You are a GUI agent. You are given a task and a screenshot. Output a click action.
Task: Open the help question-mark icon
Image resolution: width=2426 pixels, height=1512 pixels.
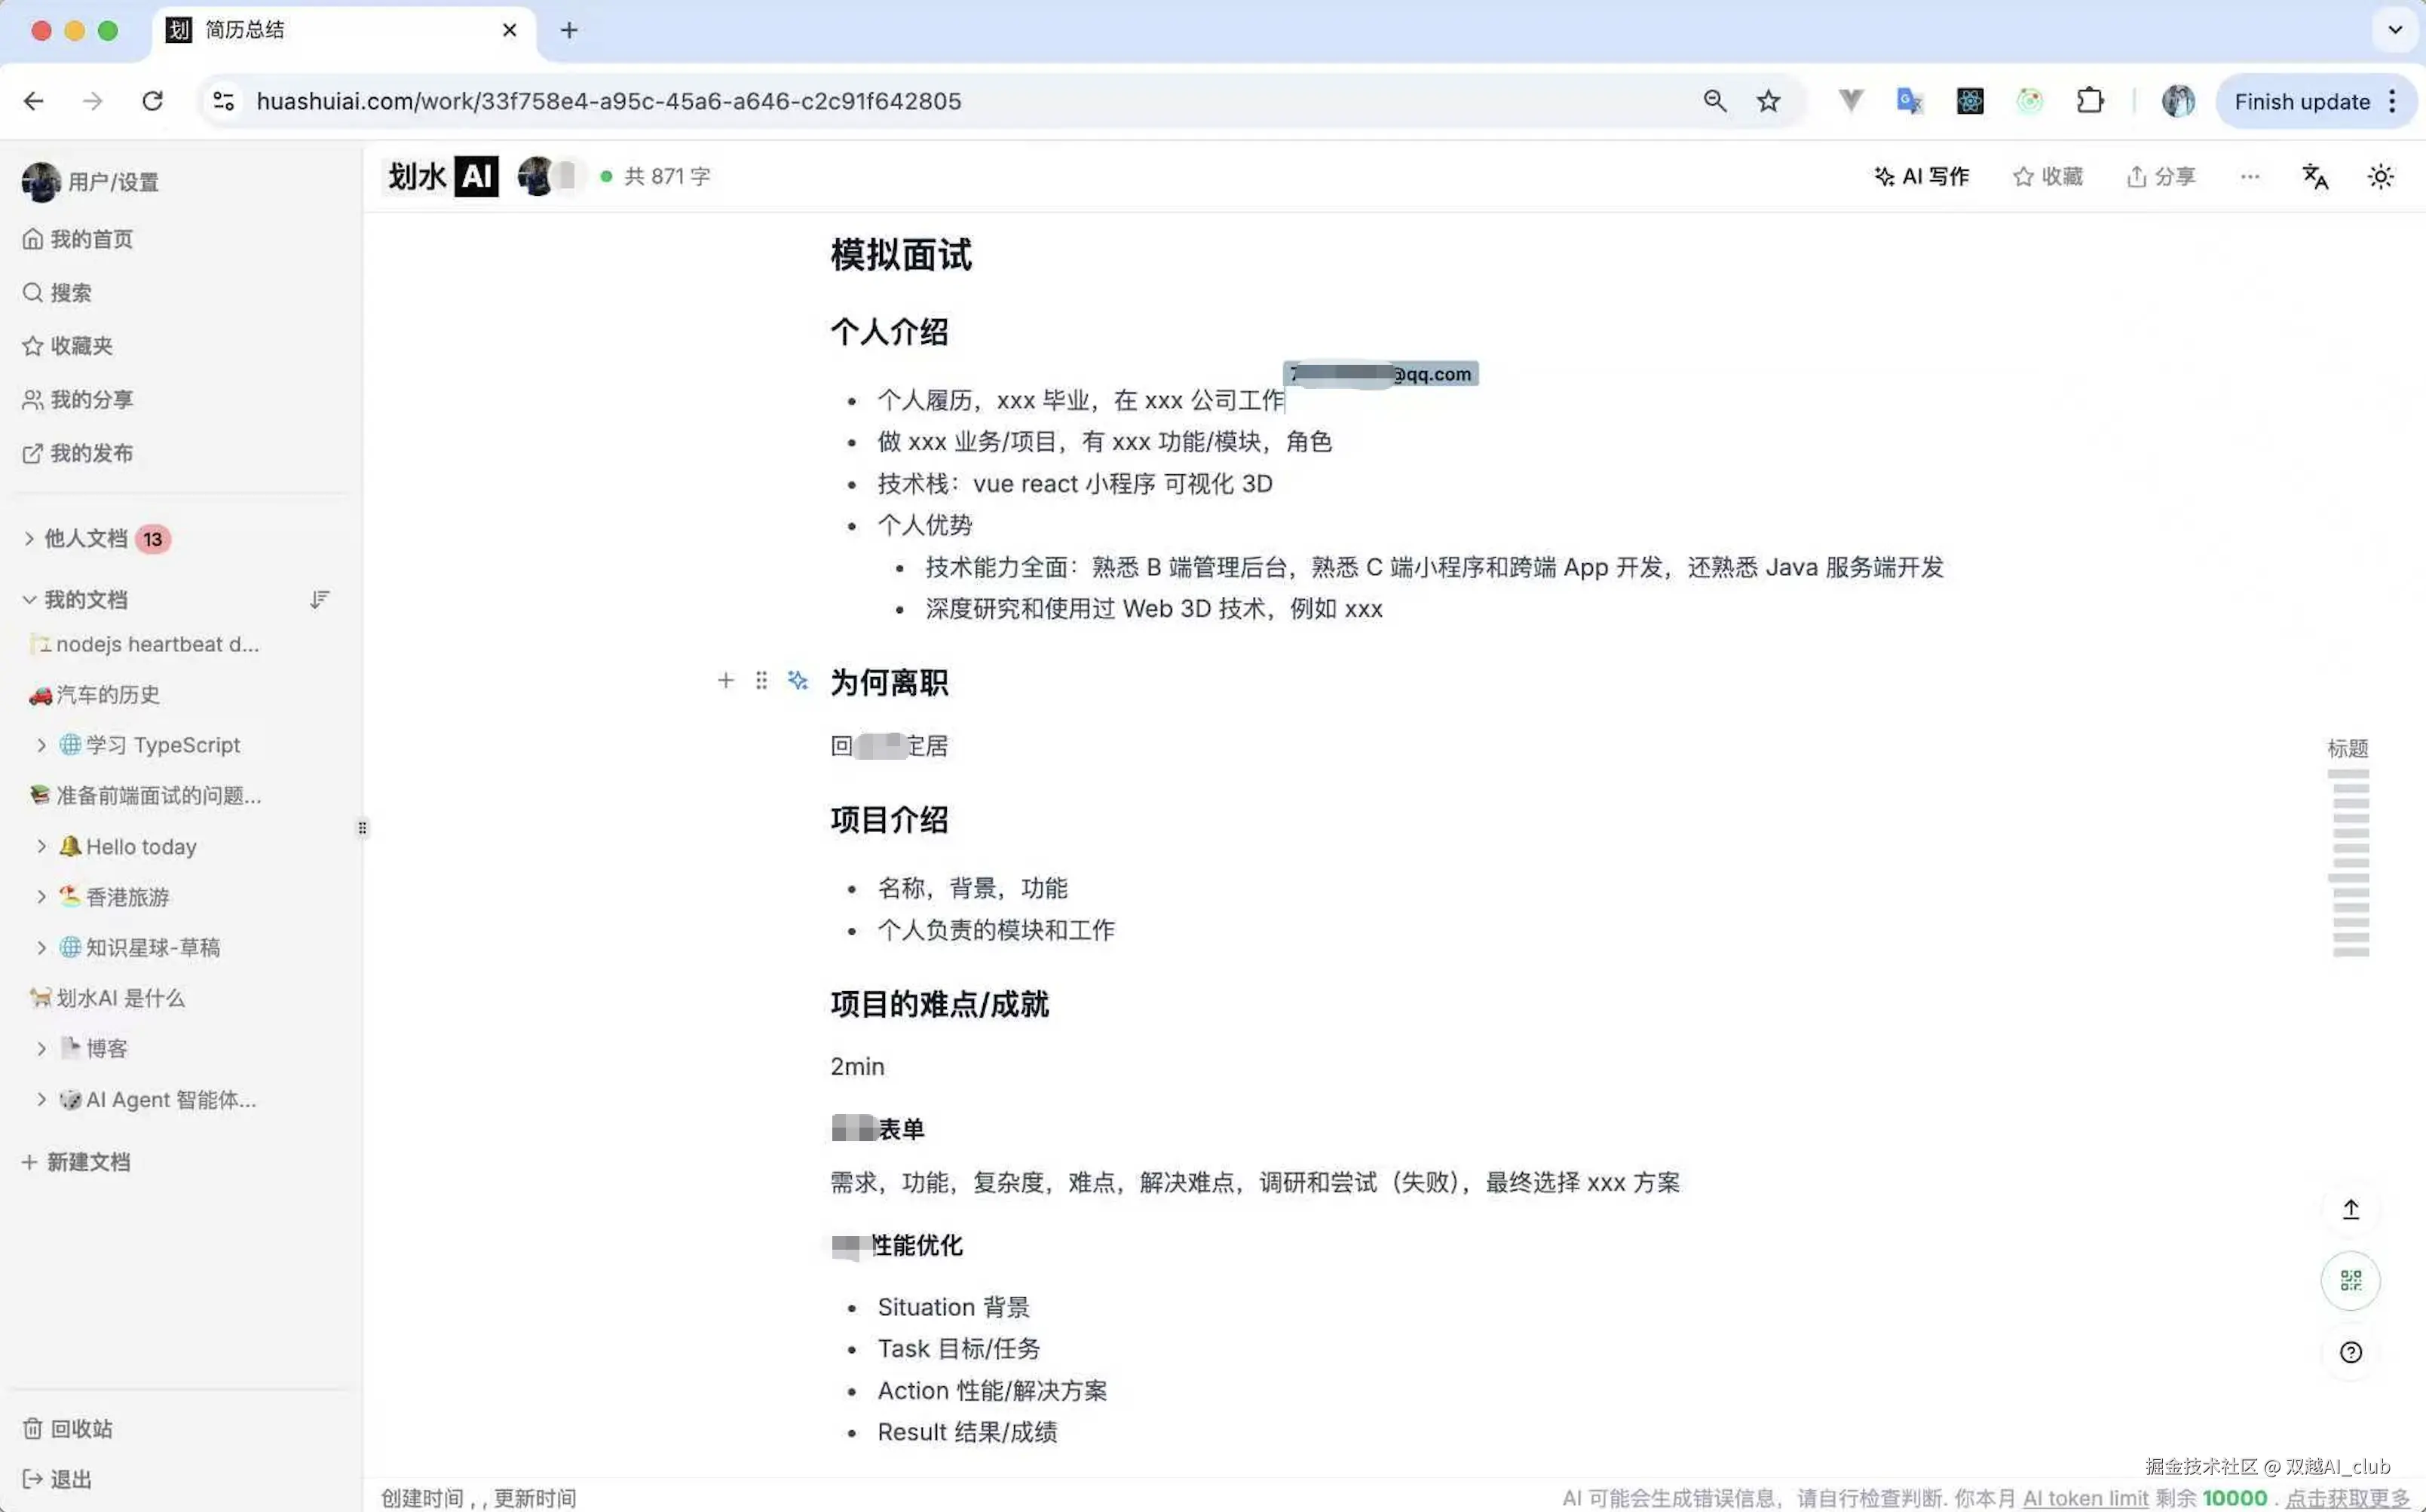tap(2351, 1353)
